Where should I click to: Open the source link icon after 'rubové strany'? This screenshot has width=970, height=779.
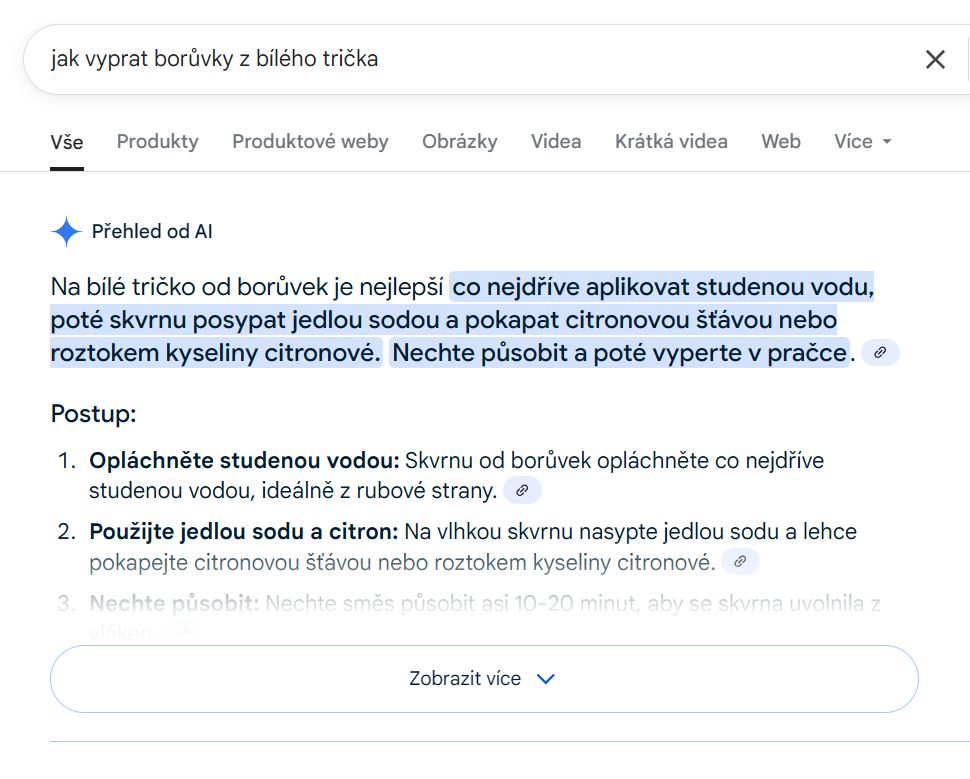[x=522, y=491]
